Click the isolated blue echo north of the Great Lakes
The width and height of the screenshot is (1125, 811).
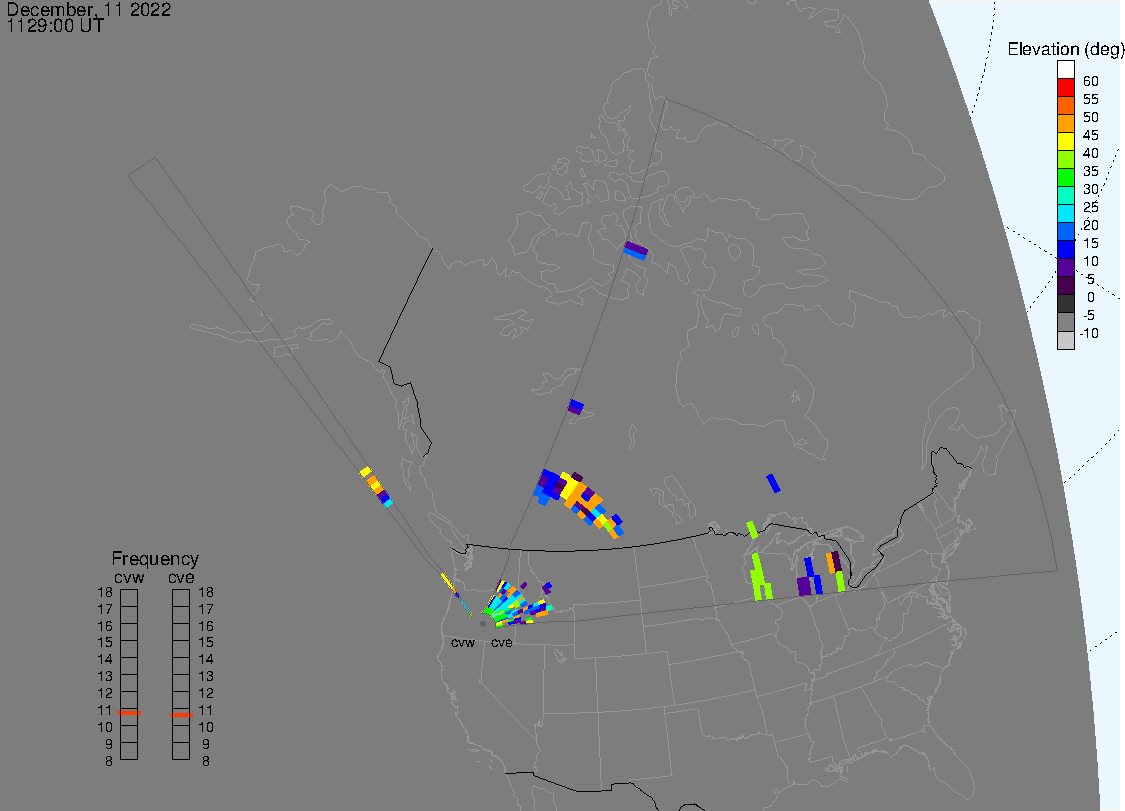(x=773, y=483)
